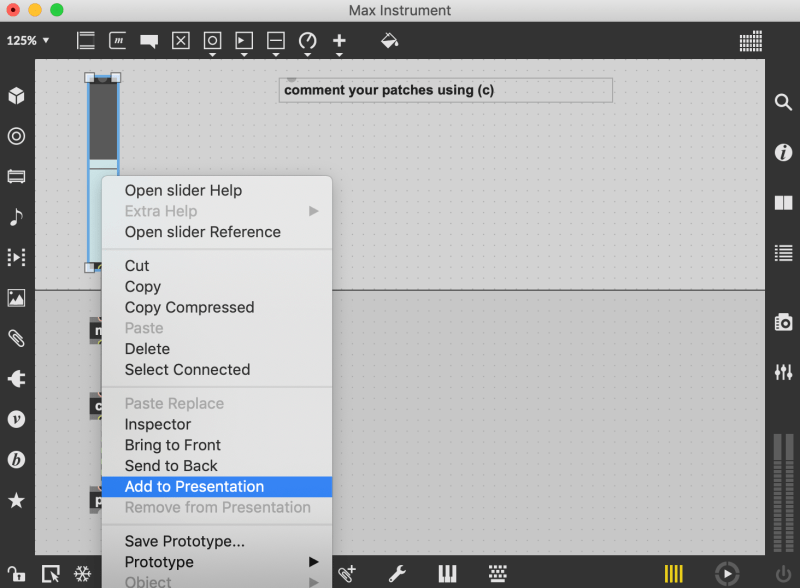Viewport: 800px width, 588px height.
Task: Select Copy Compressed menu entry
Action: coord(217,307)
